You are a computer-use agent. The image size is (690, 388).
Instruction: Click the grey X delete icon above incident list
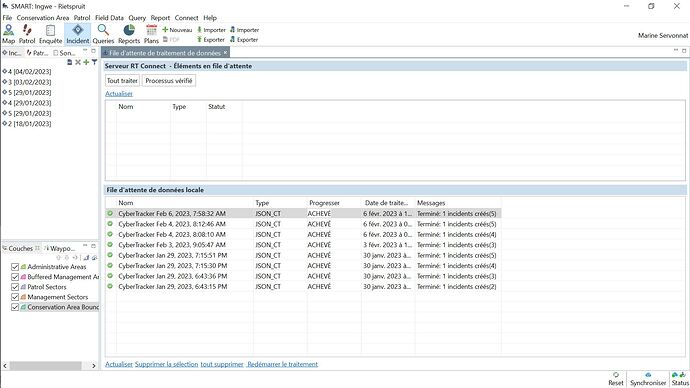point(78,62)
